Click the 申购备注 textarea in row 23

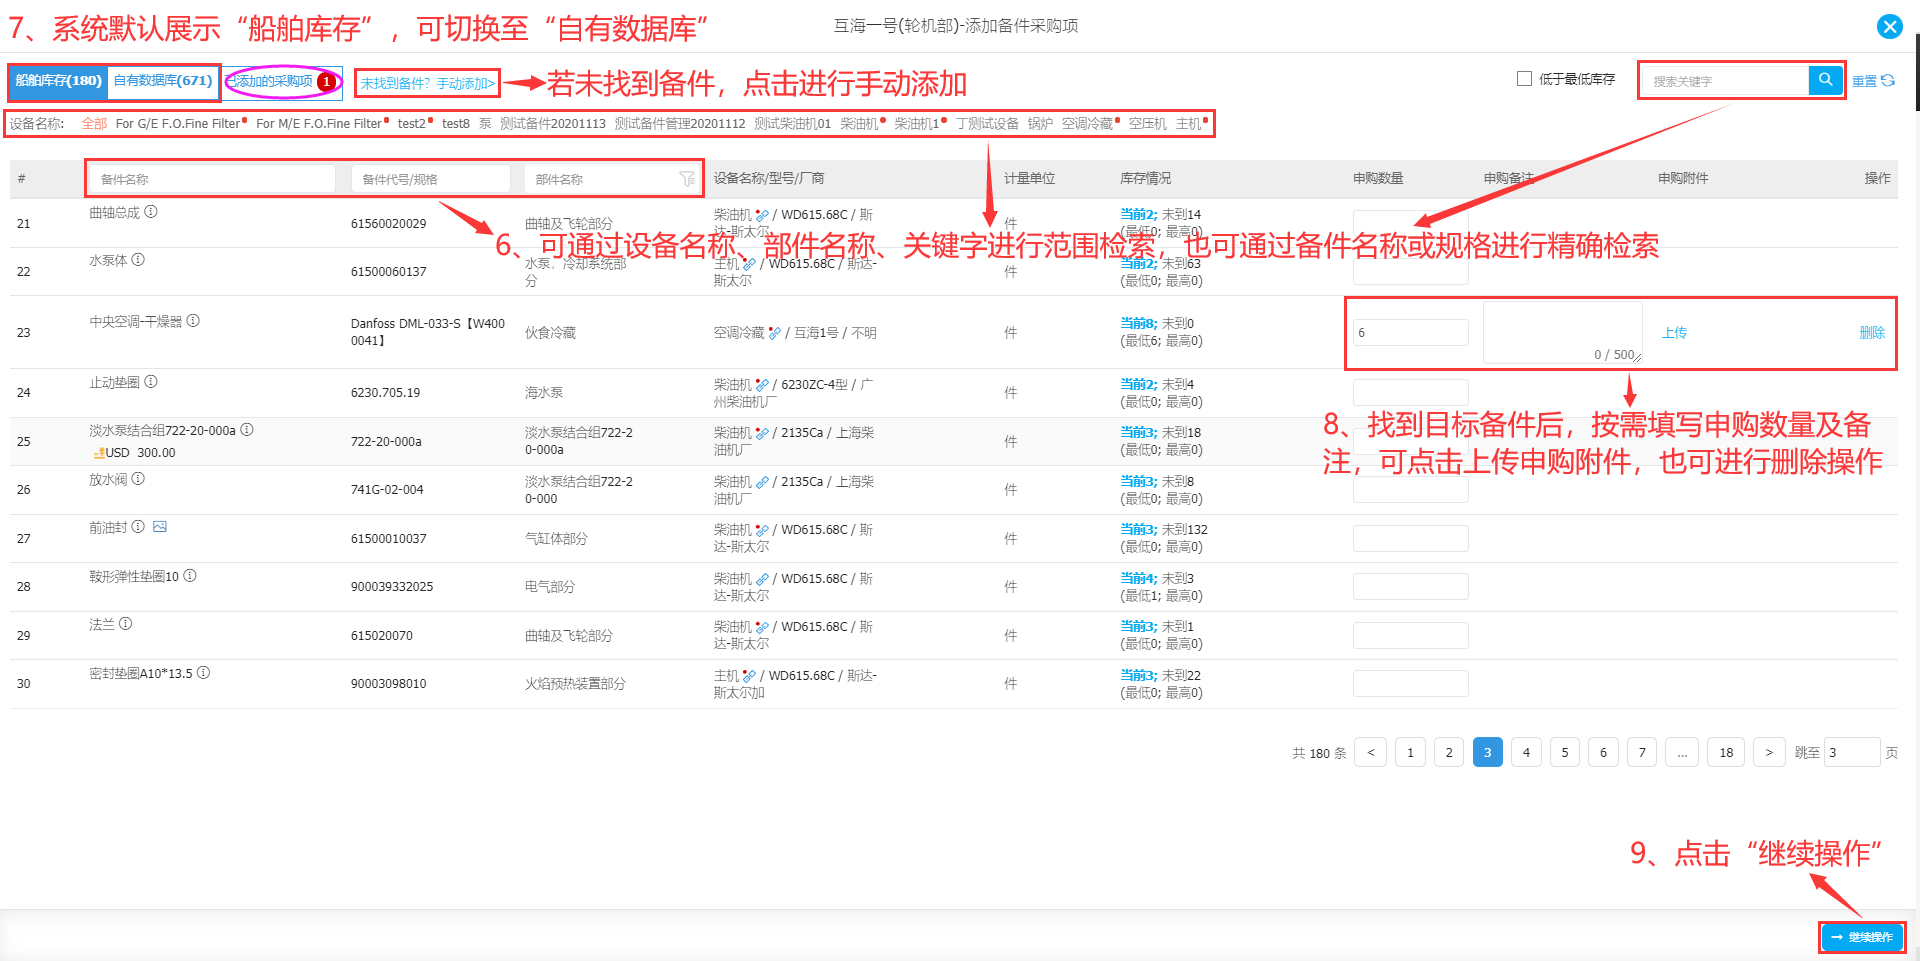click(x=1563, y=333)
